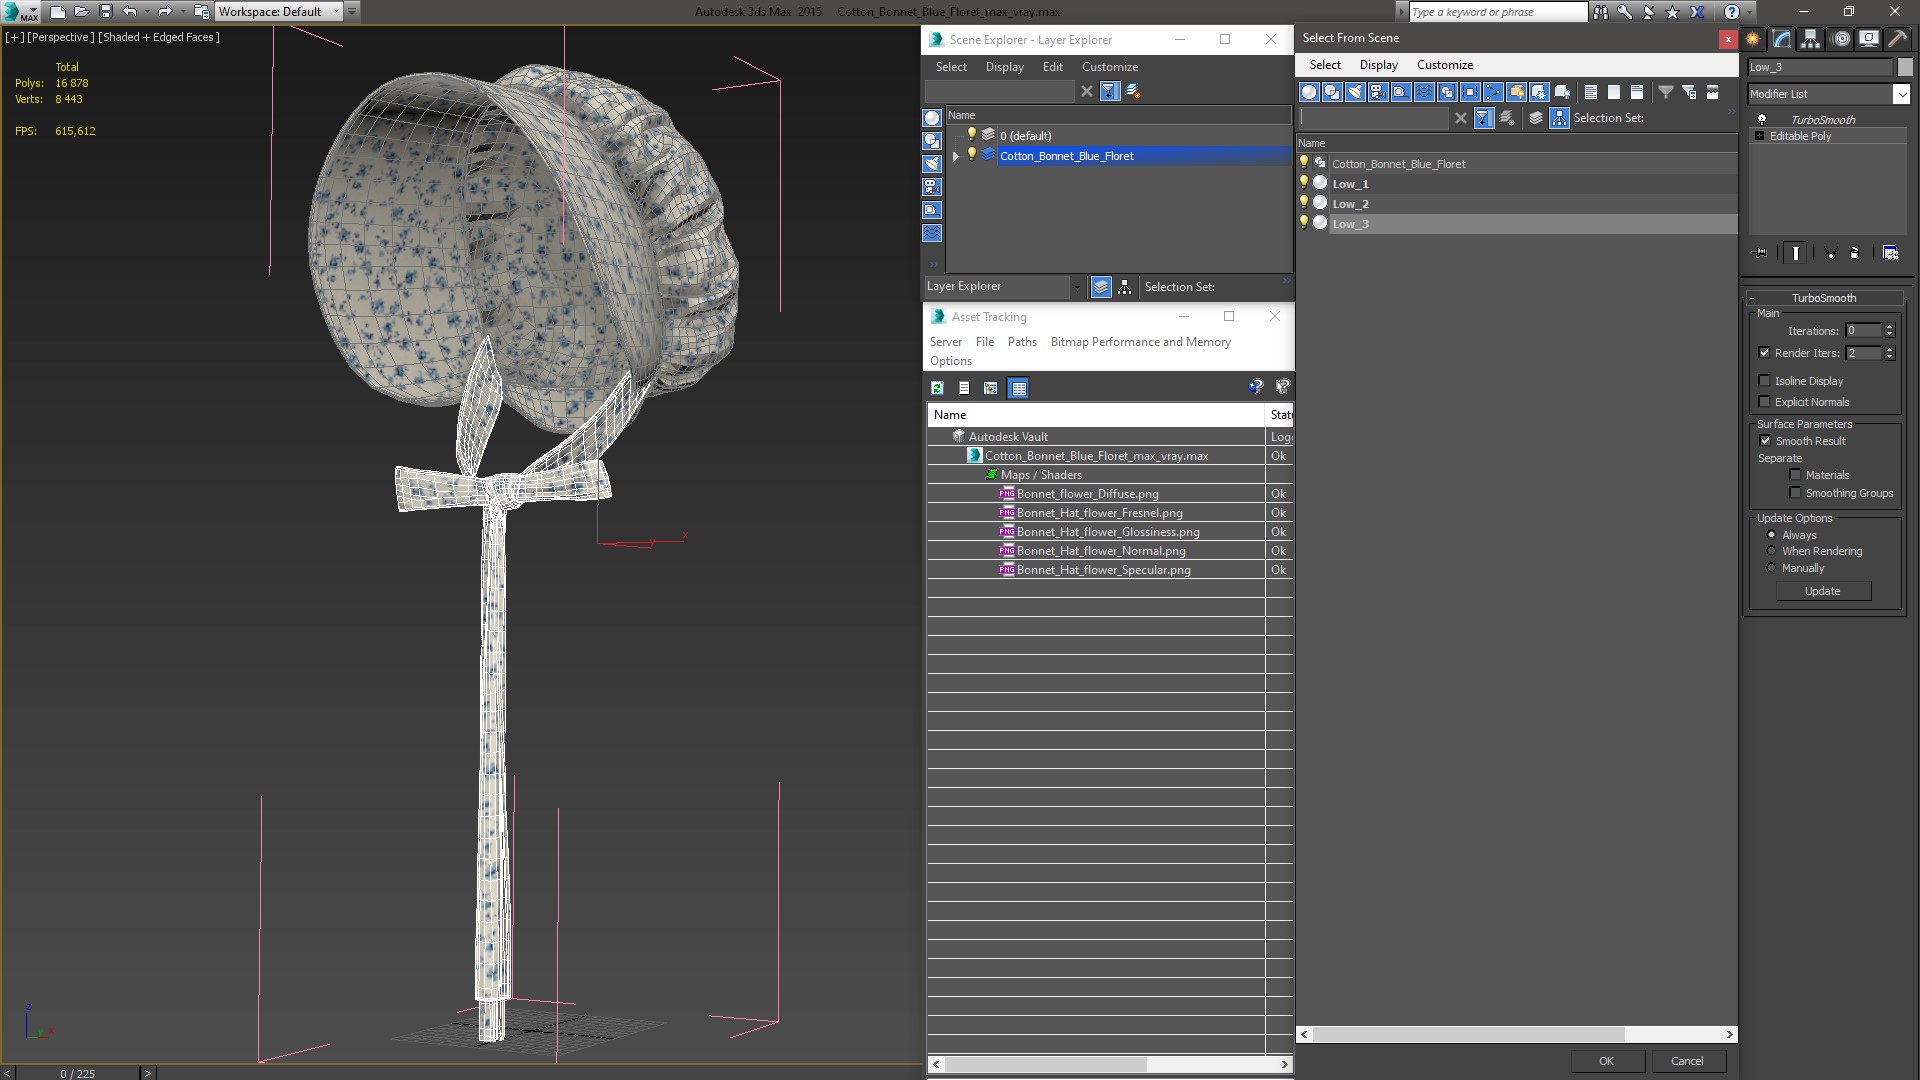The image size is (1920, 1080).
Task: Enable the Isoline Display checkbox
Action: [x=1764, y=381]
